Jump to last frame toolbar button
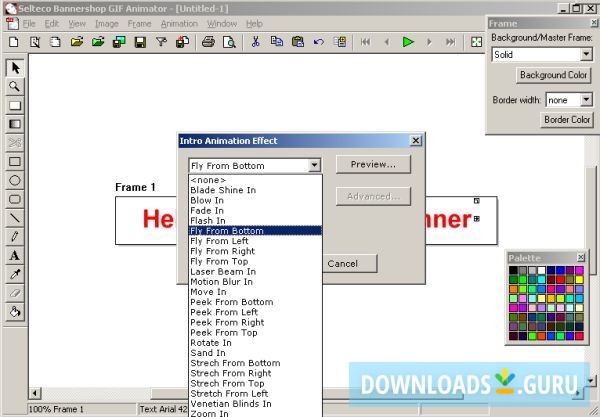The image size is (600, 417). pos(451,42)
